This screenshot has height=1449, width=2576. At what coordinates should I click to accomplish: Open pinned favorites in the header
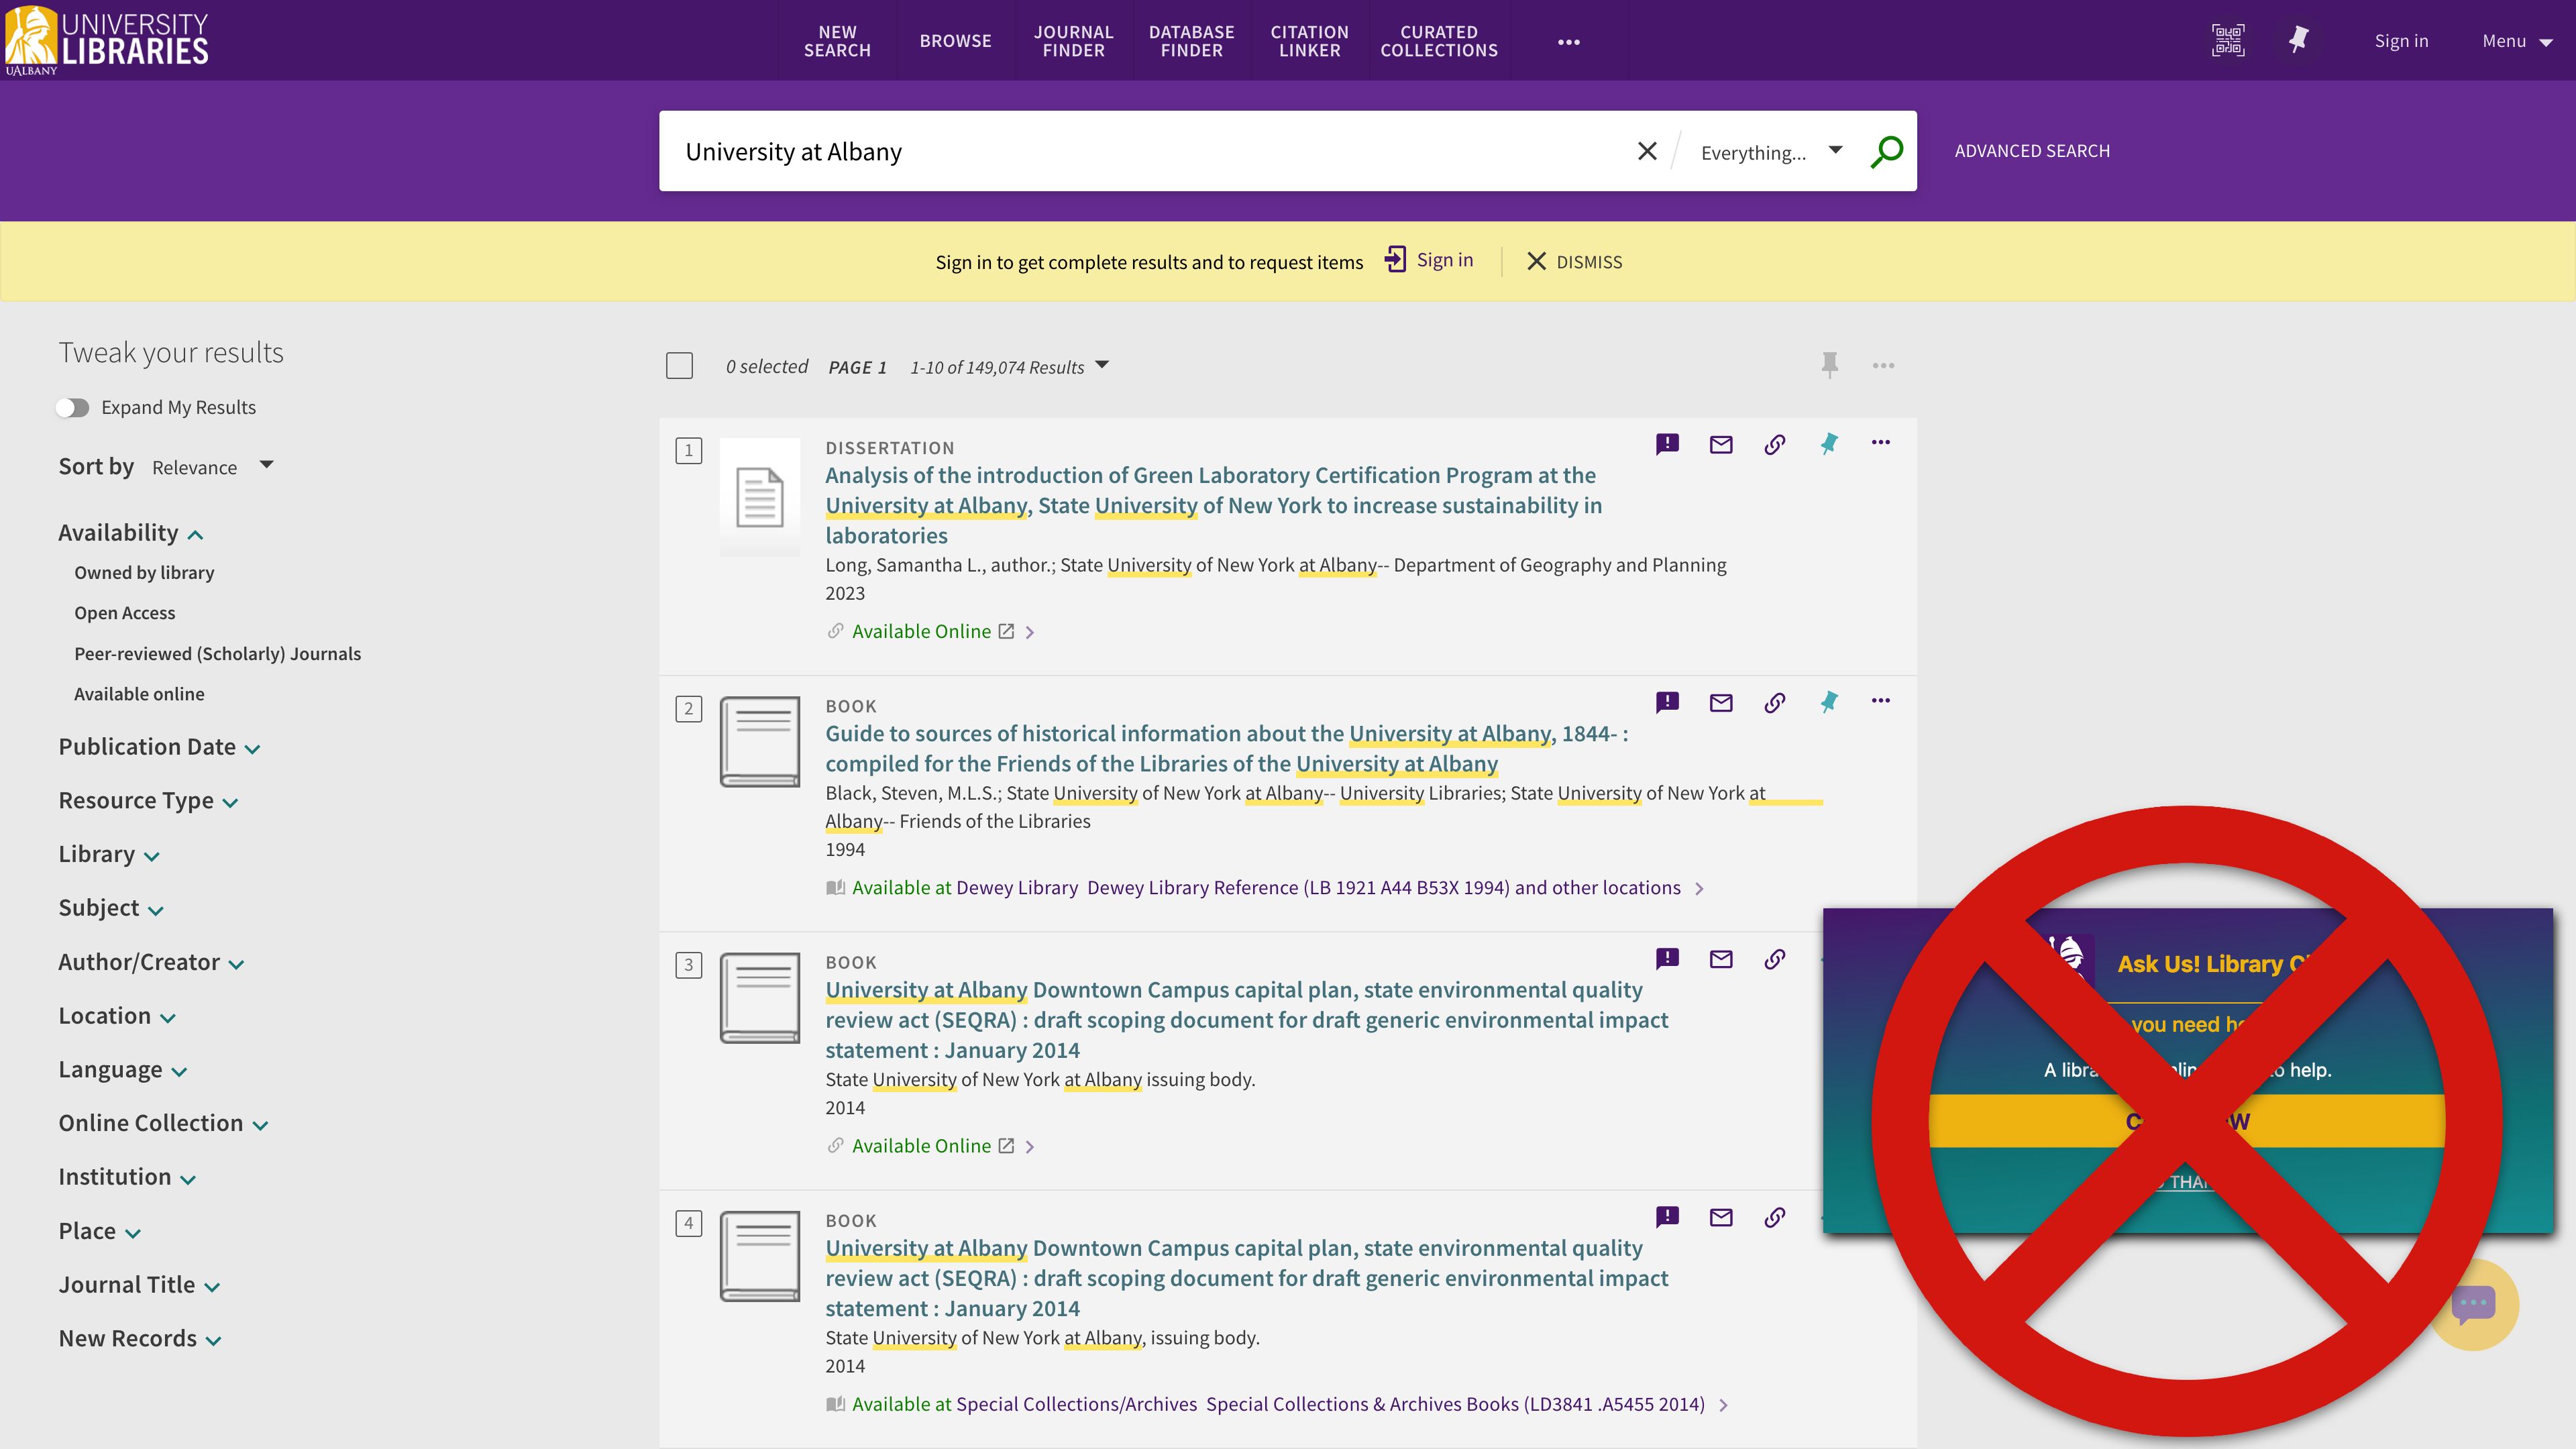pyautogui.click(x=2299, y=40)
